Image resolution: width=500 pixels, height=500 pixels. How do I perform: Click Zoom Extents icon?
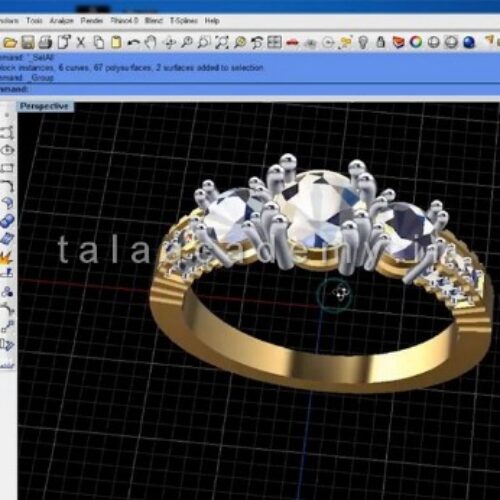[222, 42]
